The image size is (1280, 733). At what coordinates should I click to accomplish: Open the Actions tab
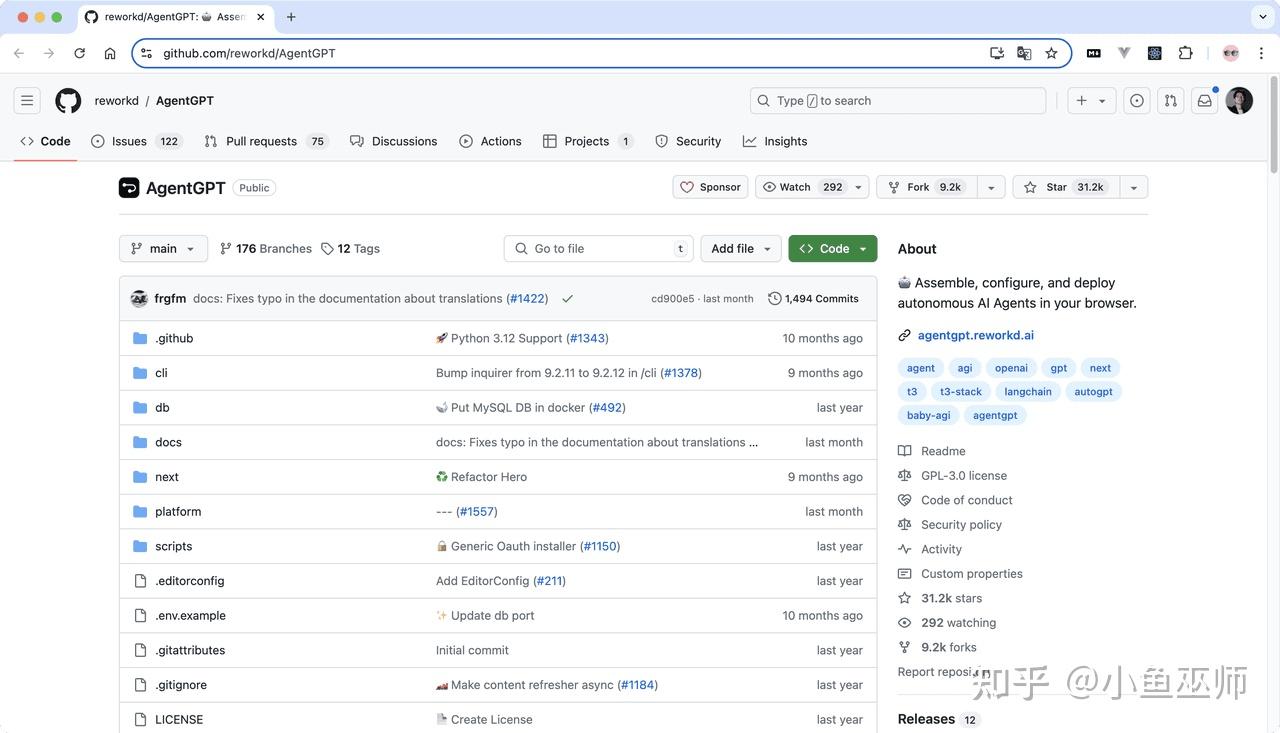point(490,141)
